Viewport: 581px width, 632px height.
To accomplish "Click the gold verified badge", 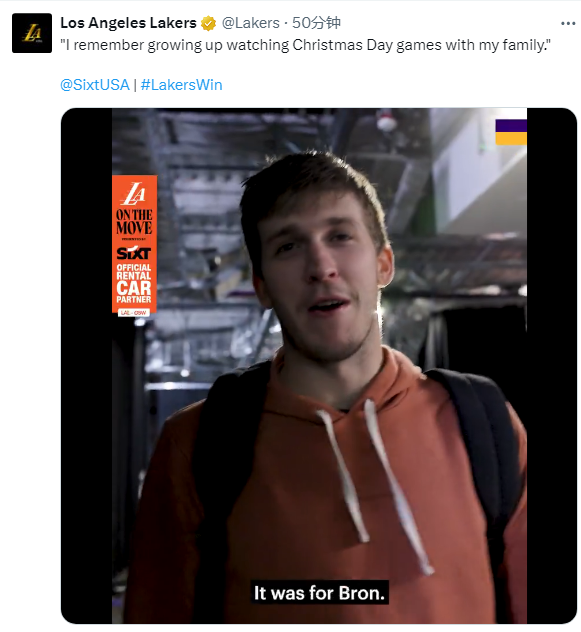I will pyautogui.click(x=208, y=23).
